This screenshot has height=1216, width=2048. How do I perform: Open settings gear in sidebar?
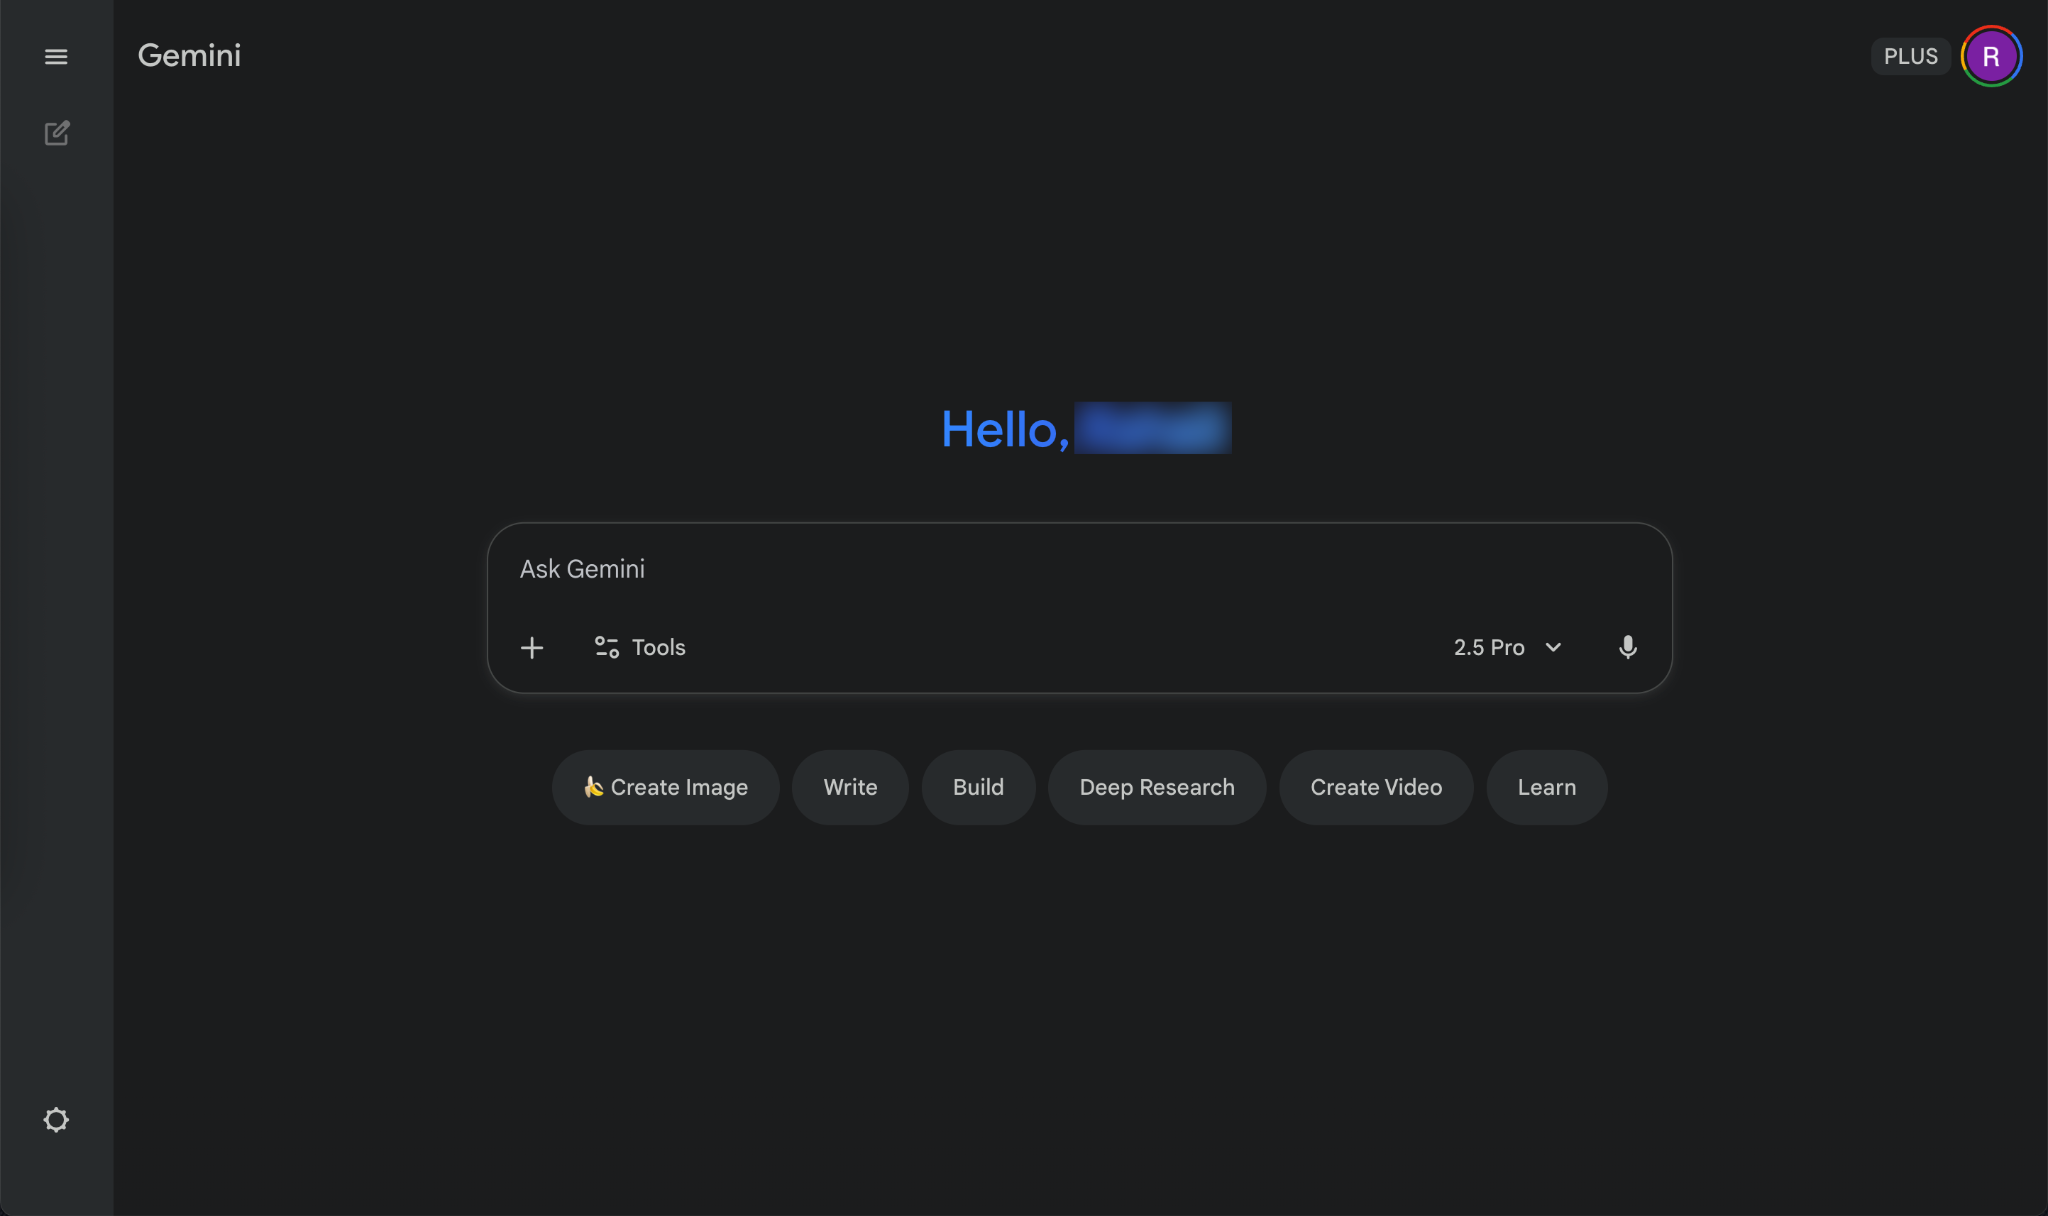(x=56, y=1119)
